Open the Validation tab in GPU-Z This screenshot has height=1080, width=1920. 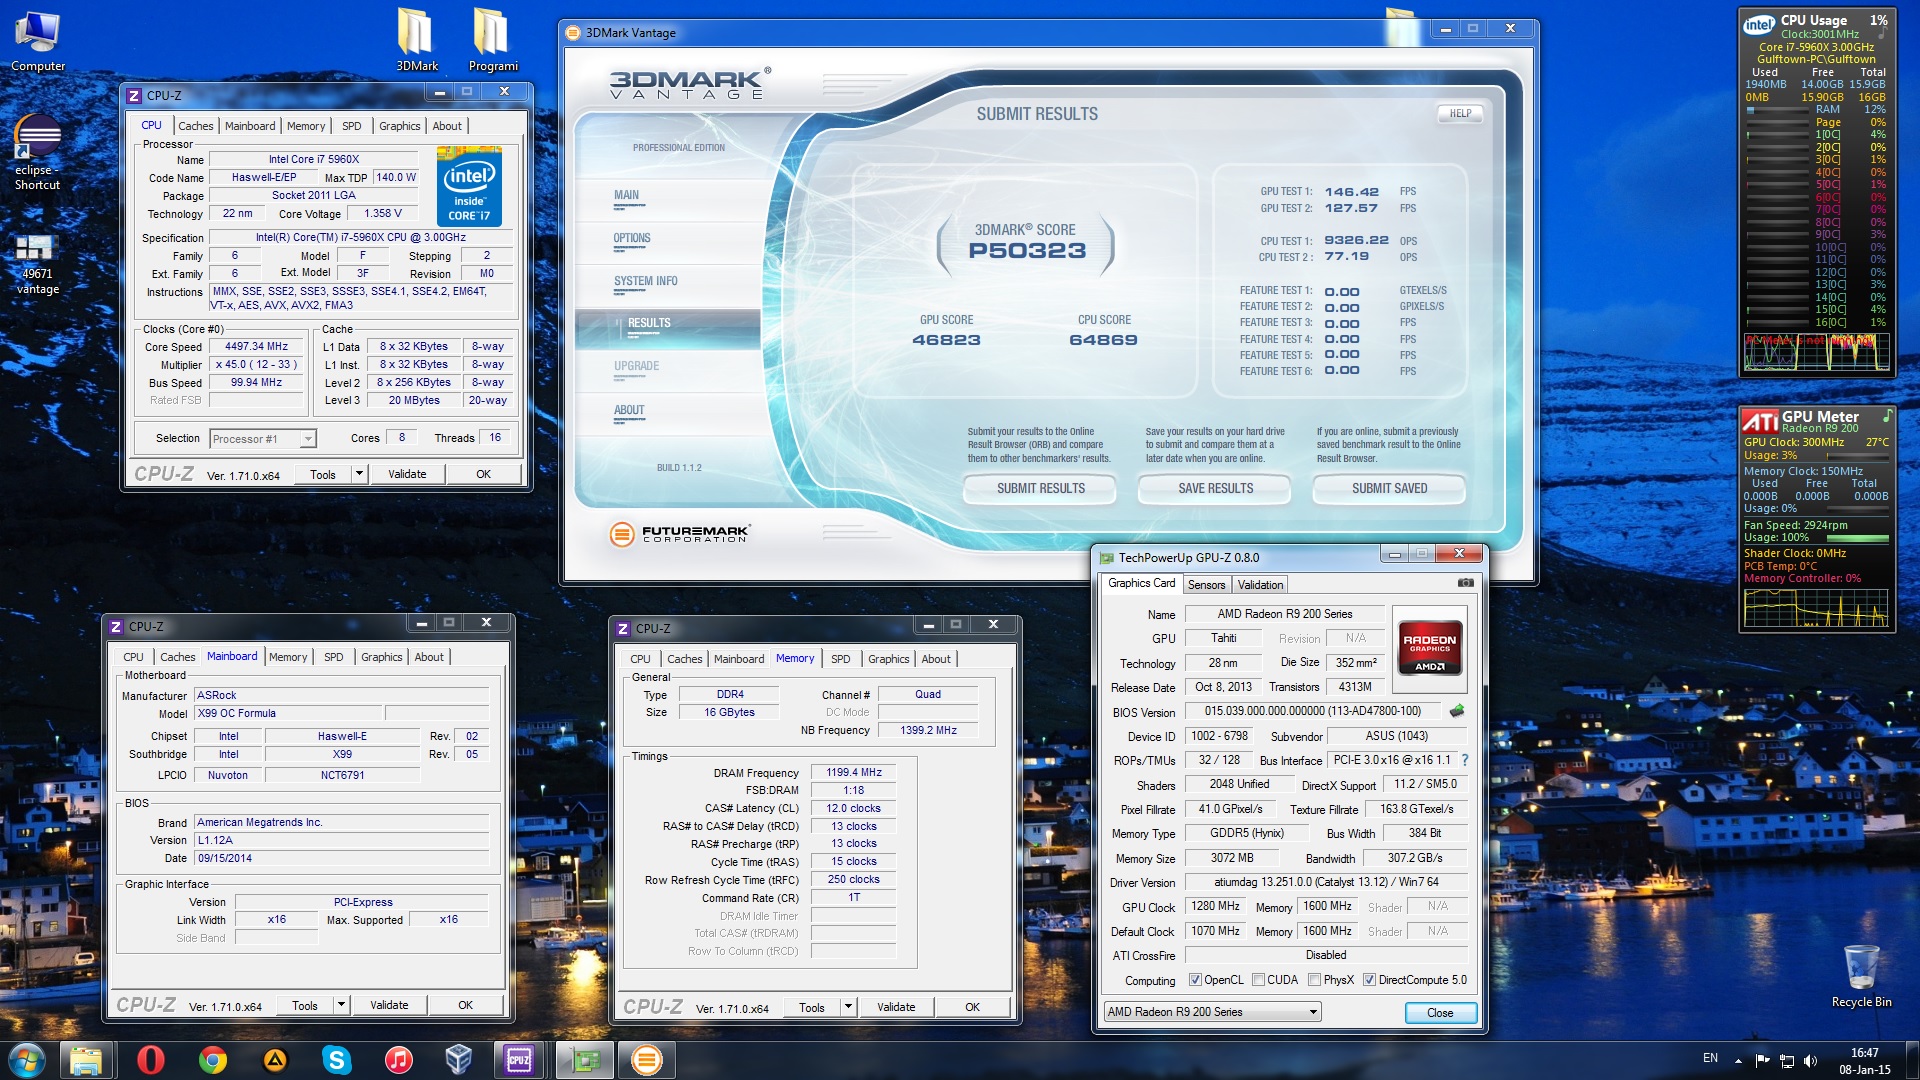coord(1259,585)
